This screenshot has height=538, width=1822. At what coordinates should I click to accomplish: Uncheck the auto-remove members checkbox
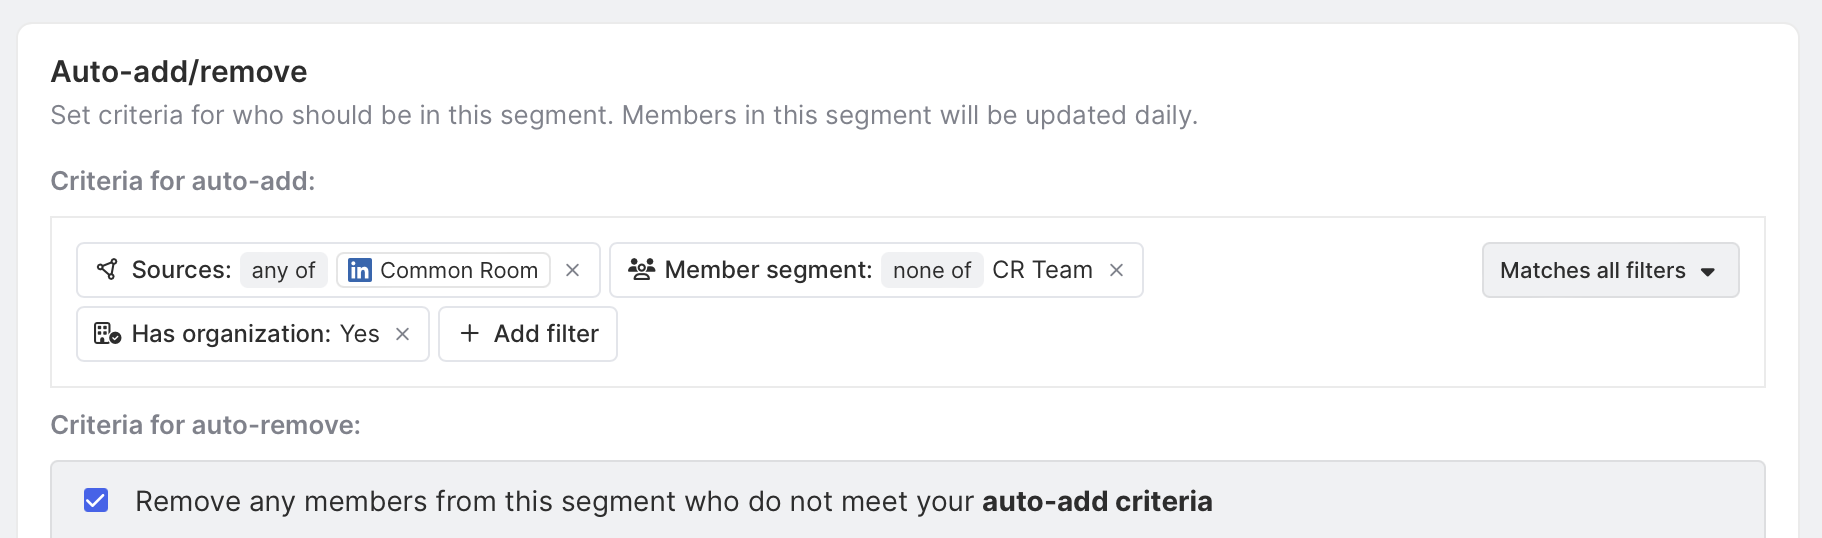(96, 500)
